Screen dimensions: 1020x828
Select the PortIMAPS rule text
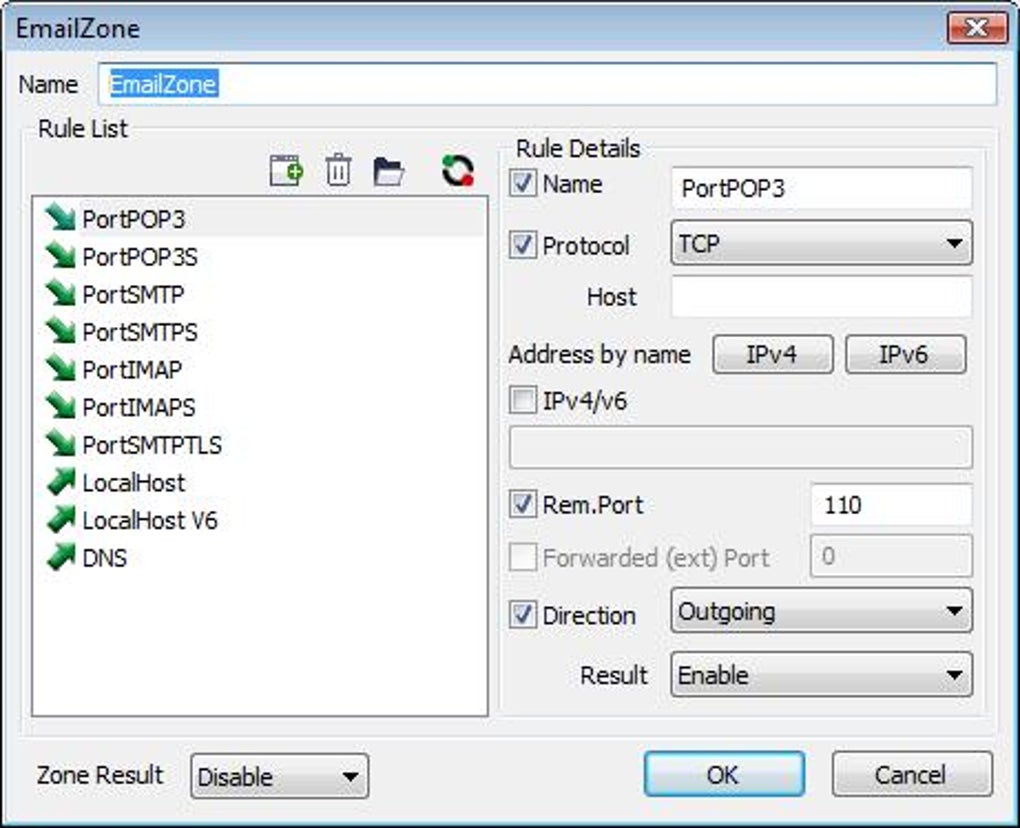(139, 408)
